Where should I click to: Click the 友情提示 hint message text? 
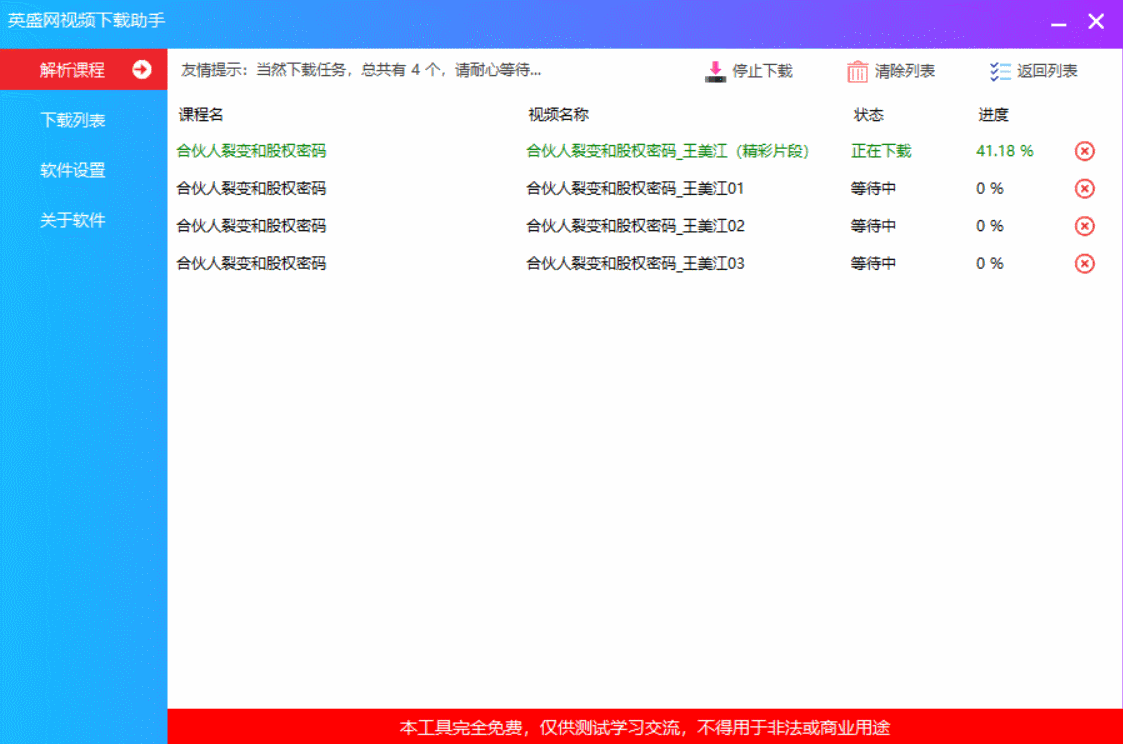(360, 69)
